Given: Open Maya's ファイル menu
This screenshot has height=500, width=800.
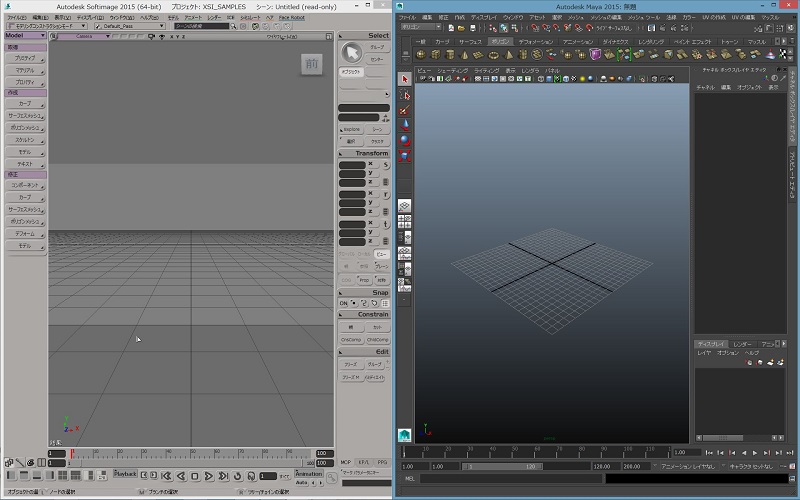Looking at the screenshot, I should pyautogui.click(x=407, y=17).
